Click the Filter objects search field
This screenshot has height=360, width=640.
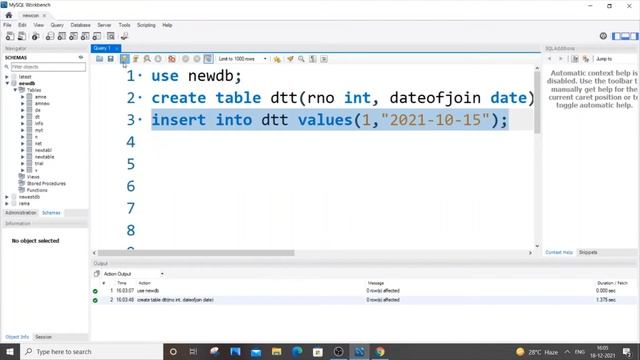click(x=48, y=67)
